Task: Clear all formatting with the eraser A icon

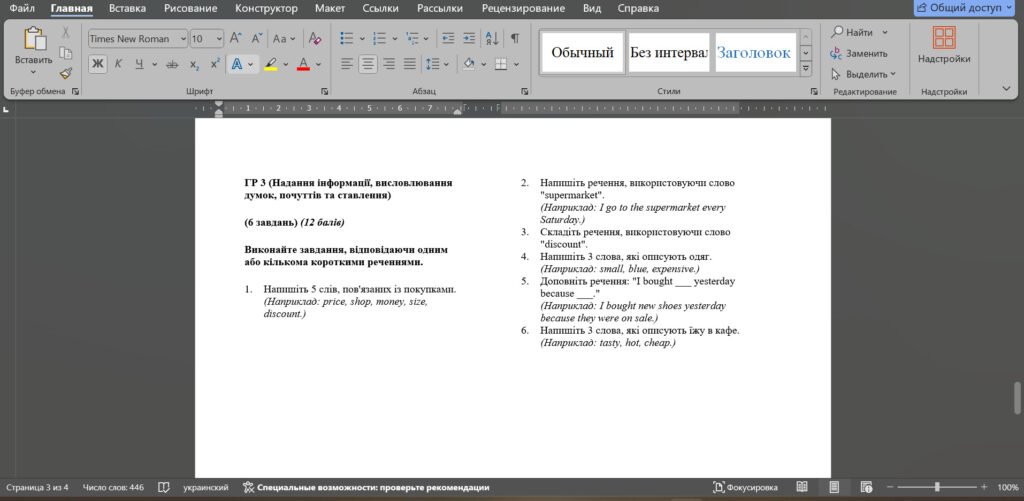Action: [315, 39]
